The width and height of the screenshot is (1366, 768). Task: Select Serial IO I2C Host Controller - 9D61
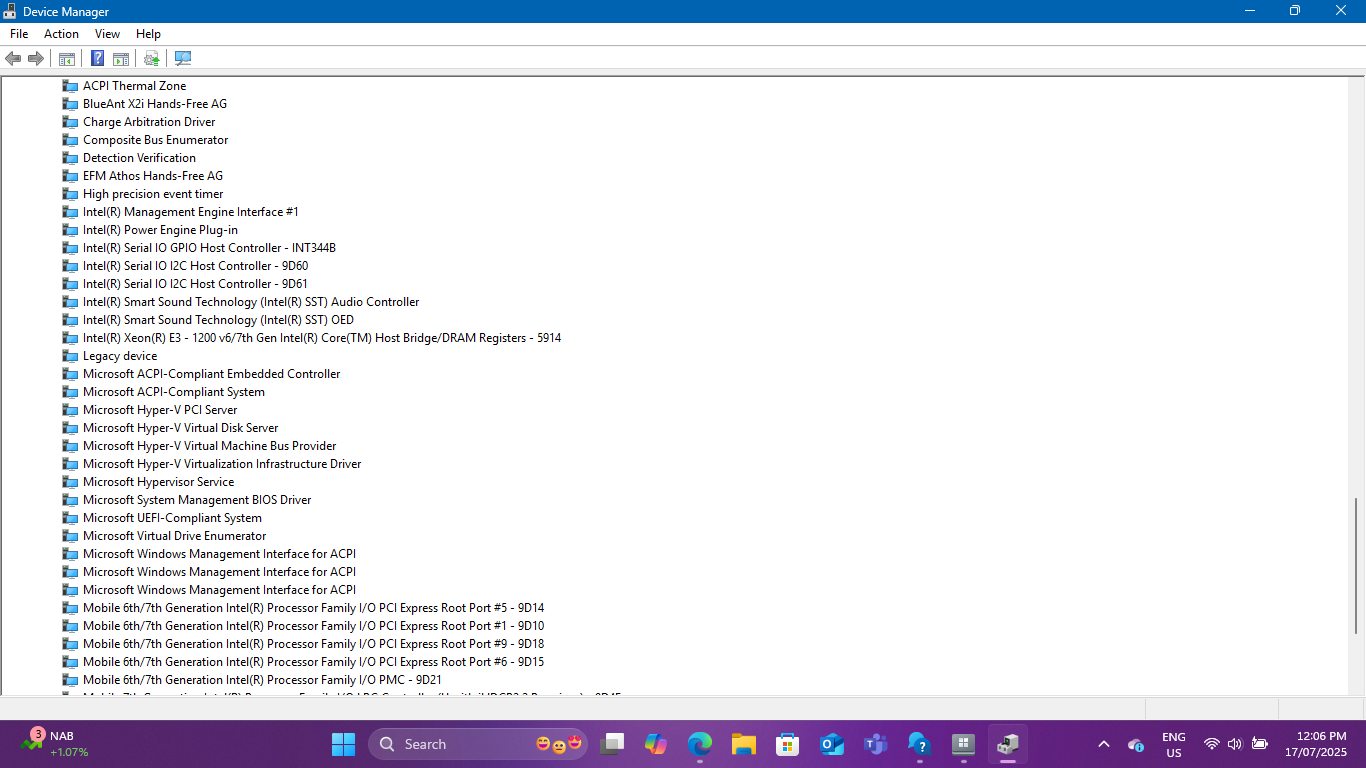[x=195, y=284]
